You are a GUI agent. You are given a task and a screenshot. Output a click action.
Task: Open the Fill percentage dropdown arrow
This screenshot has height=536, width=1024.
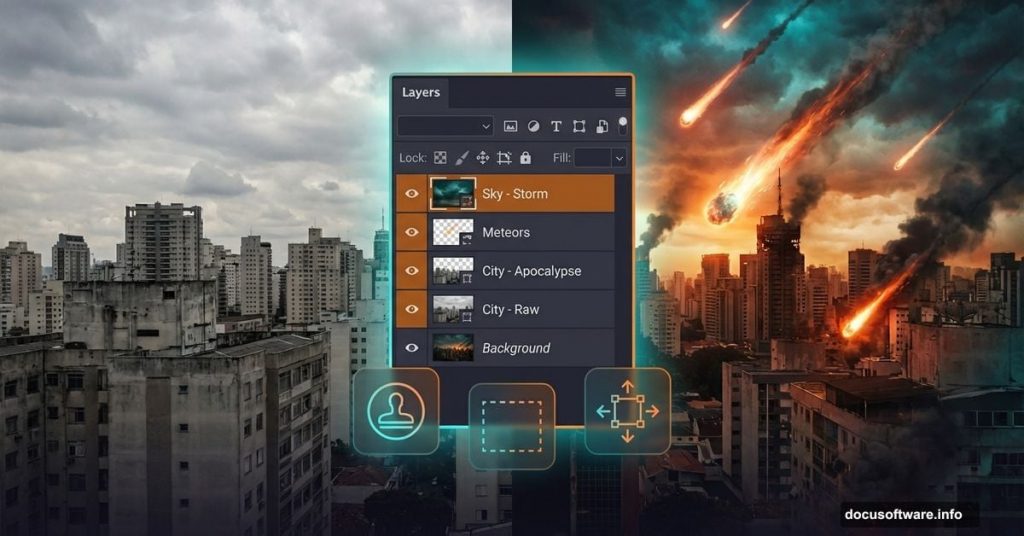pyautogui.click(x=619, y=157)
